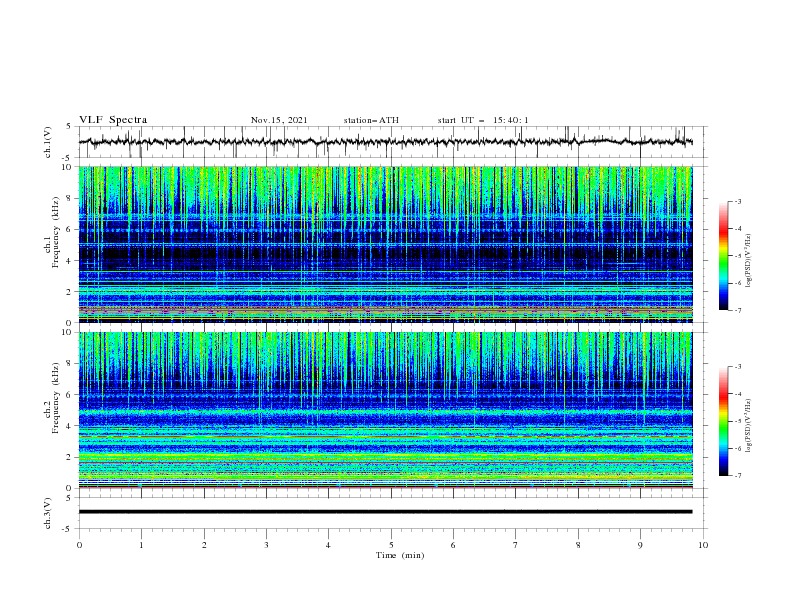Click the ch.1 voltage waveform trace
792x612 pixels.
point(385,142)
